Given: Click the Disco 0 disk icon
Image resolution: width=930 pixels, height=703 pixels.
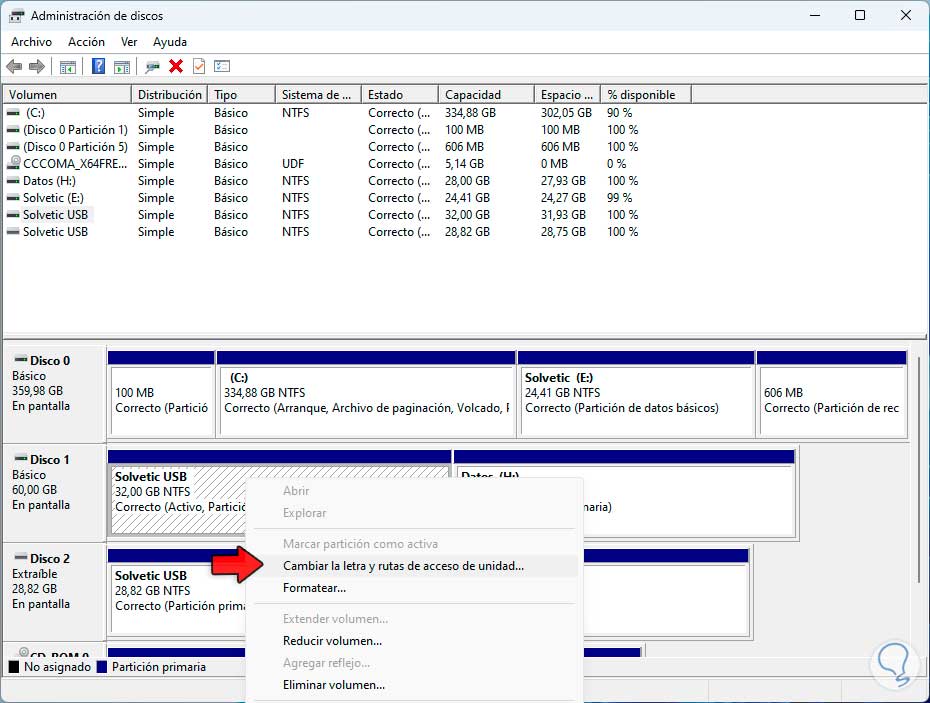Looking at the screenshot, I should click(21, 360).
